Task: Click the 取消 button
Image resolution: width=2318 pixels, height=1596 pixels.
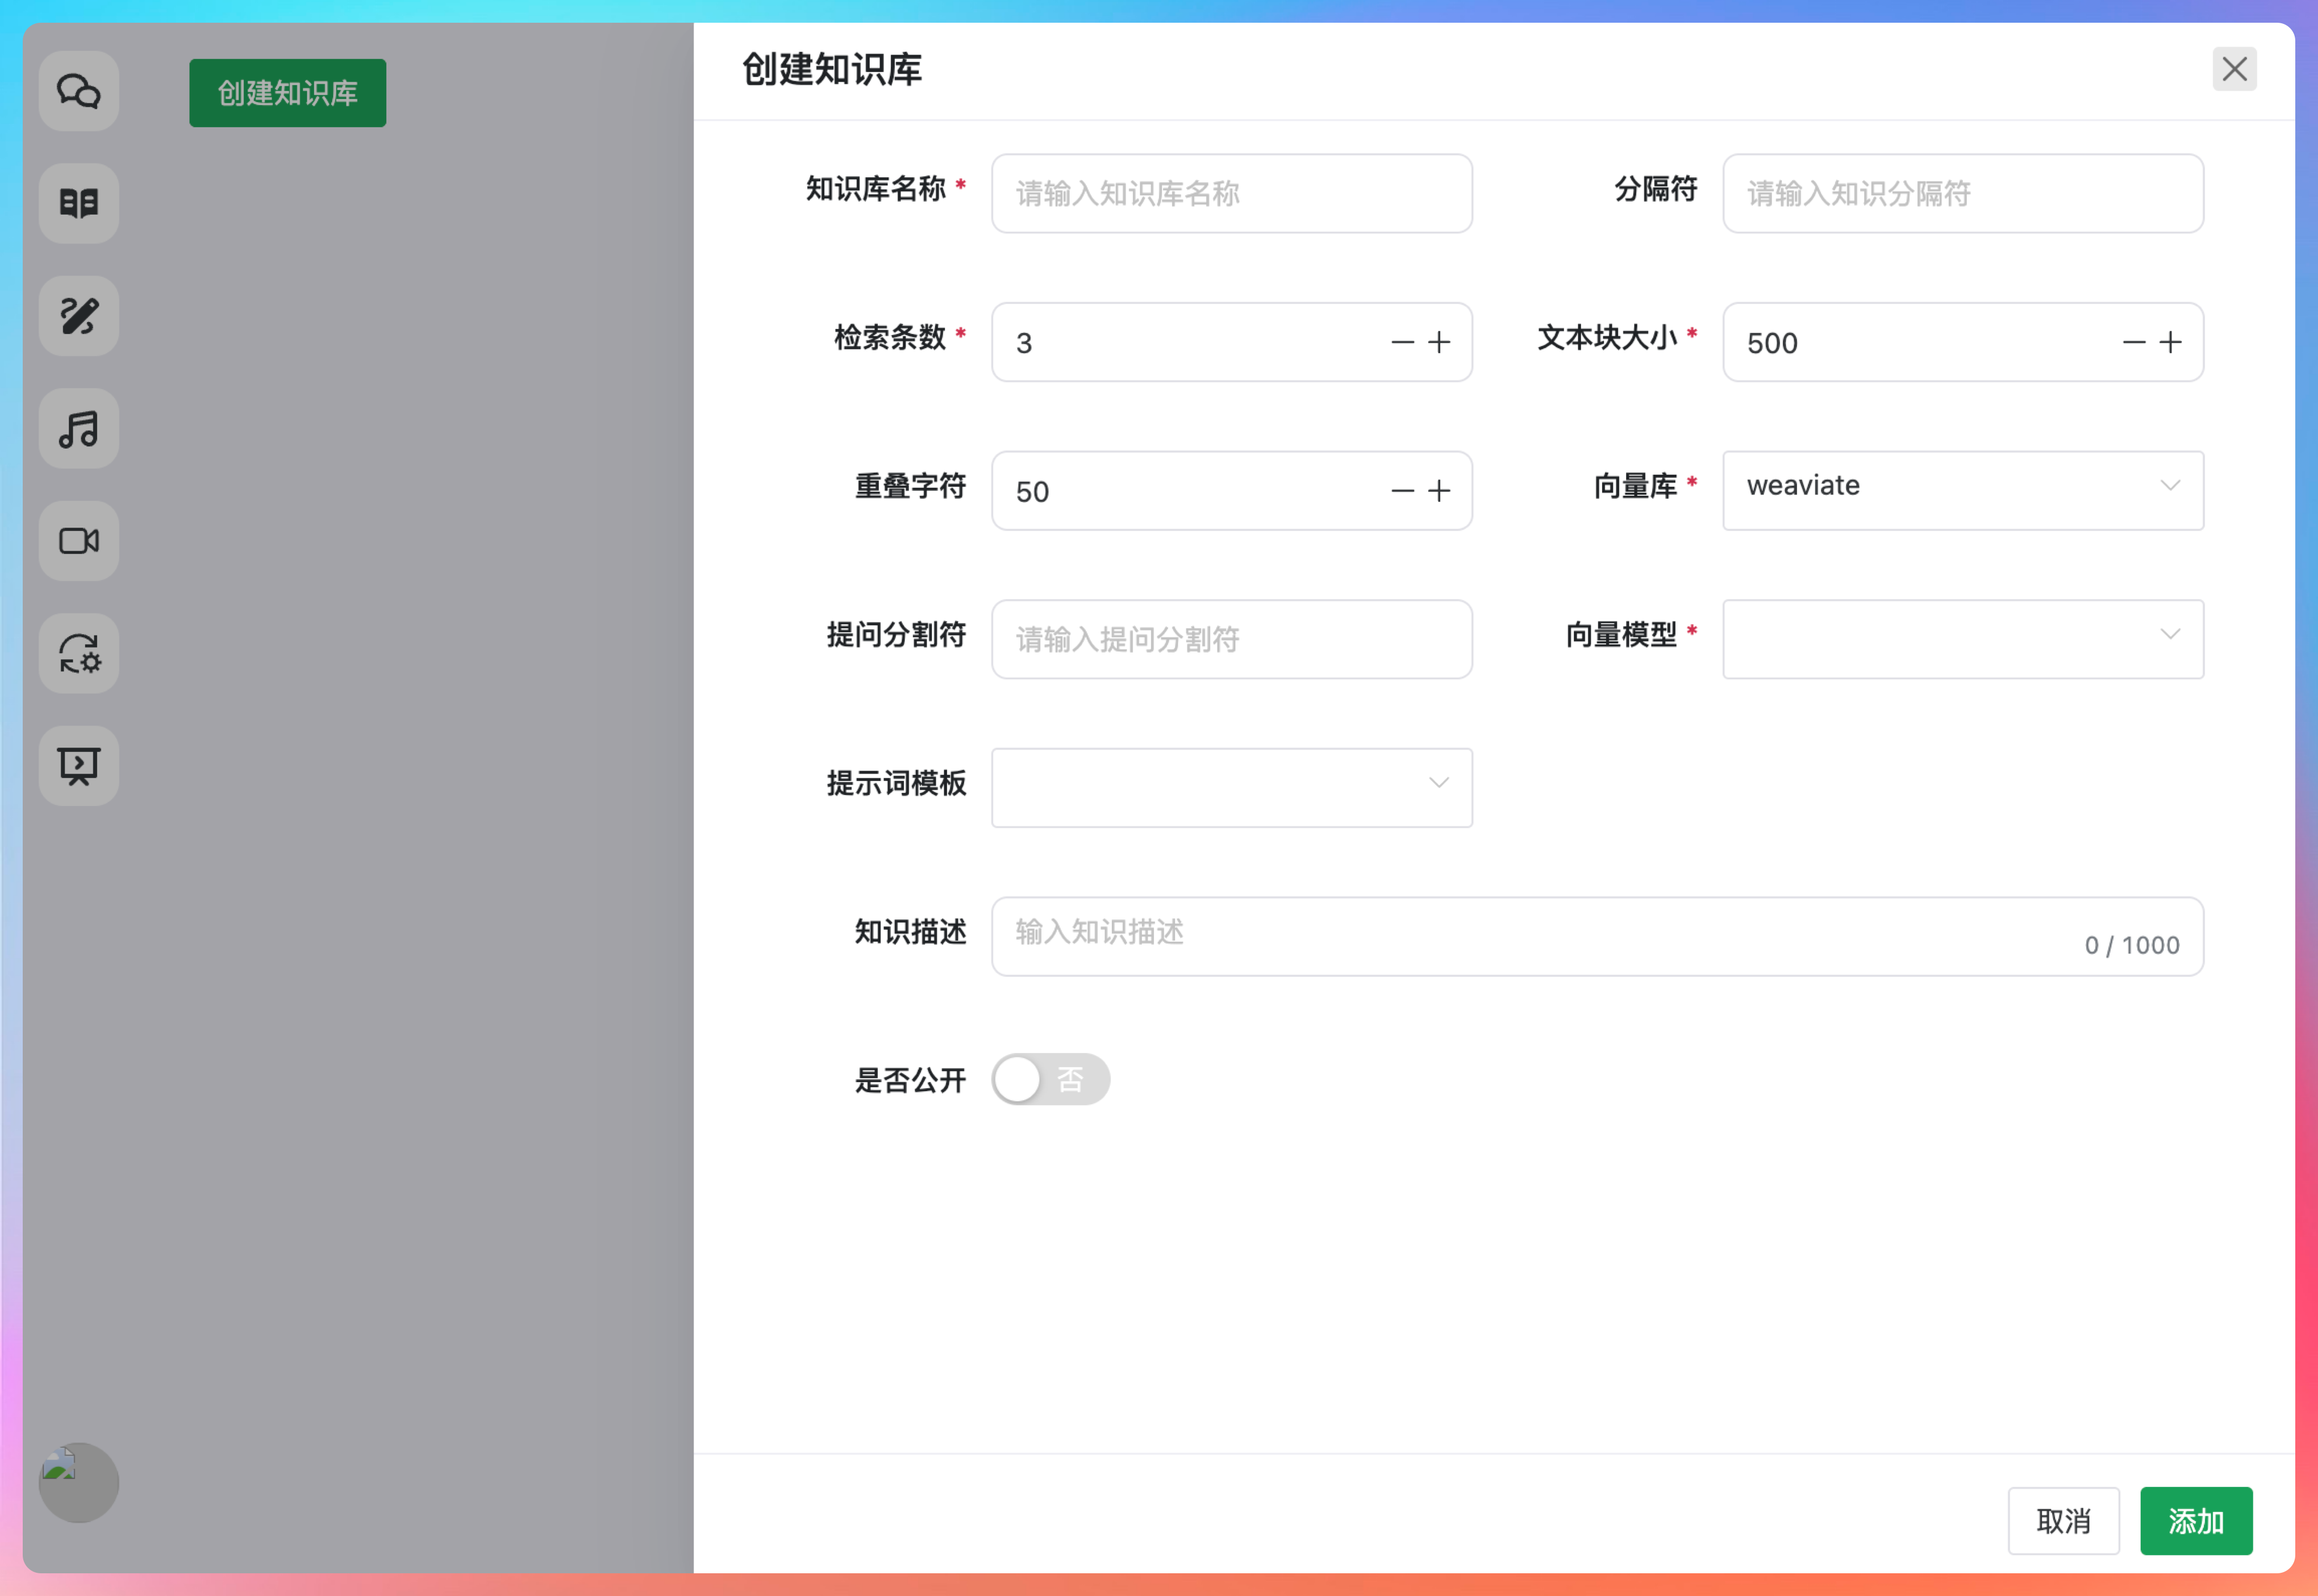Action: [x=2063, y=1521]
